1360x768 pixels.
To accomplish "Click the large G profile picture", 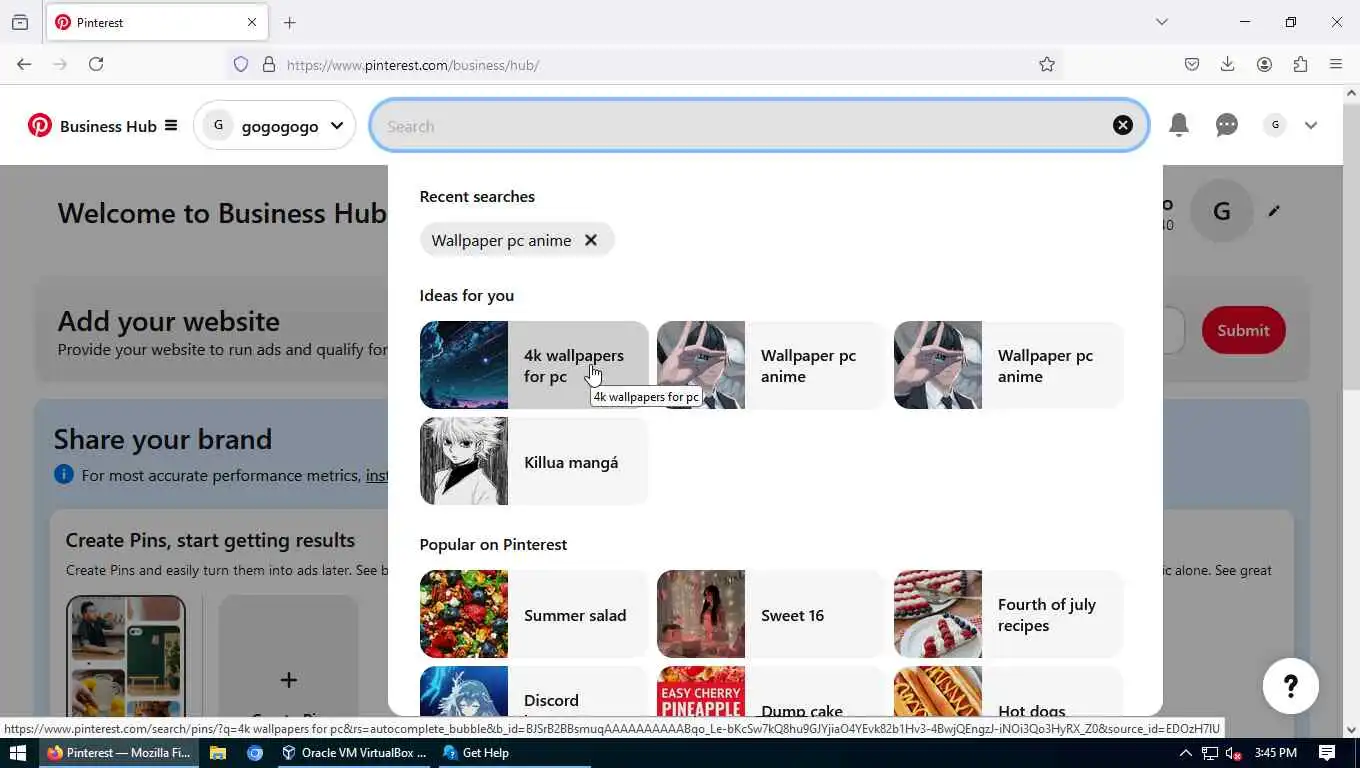I will [x=1221, y=211].
